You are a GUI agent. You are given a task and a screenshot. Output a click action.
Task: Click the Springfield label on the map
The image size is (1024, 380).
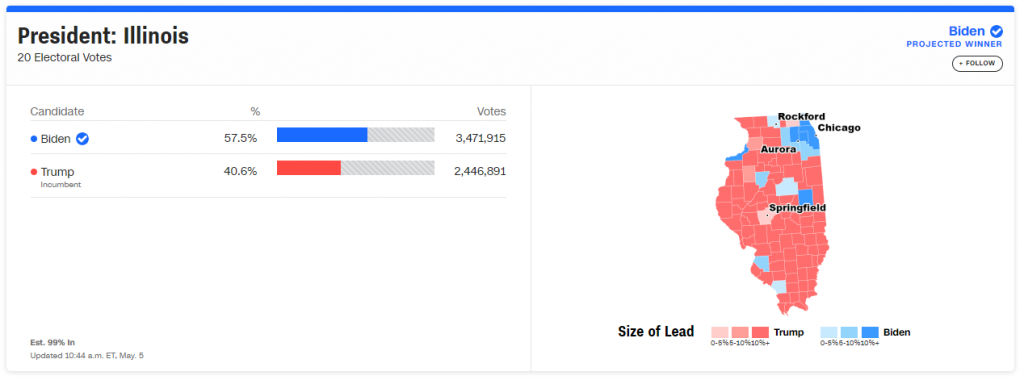pyautogui.click(x=797, y=208)
